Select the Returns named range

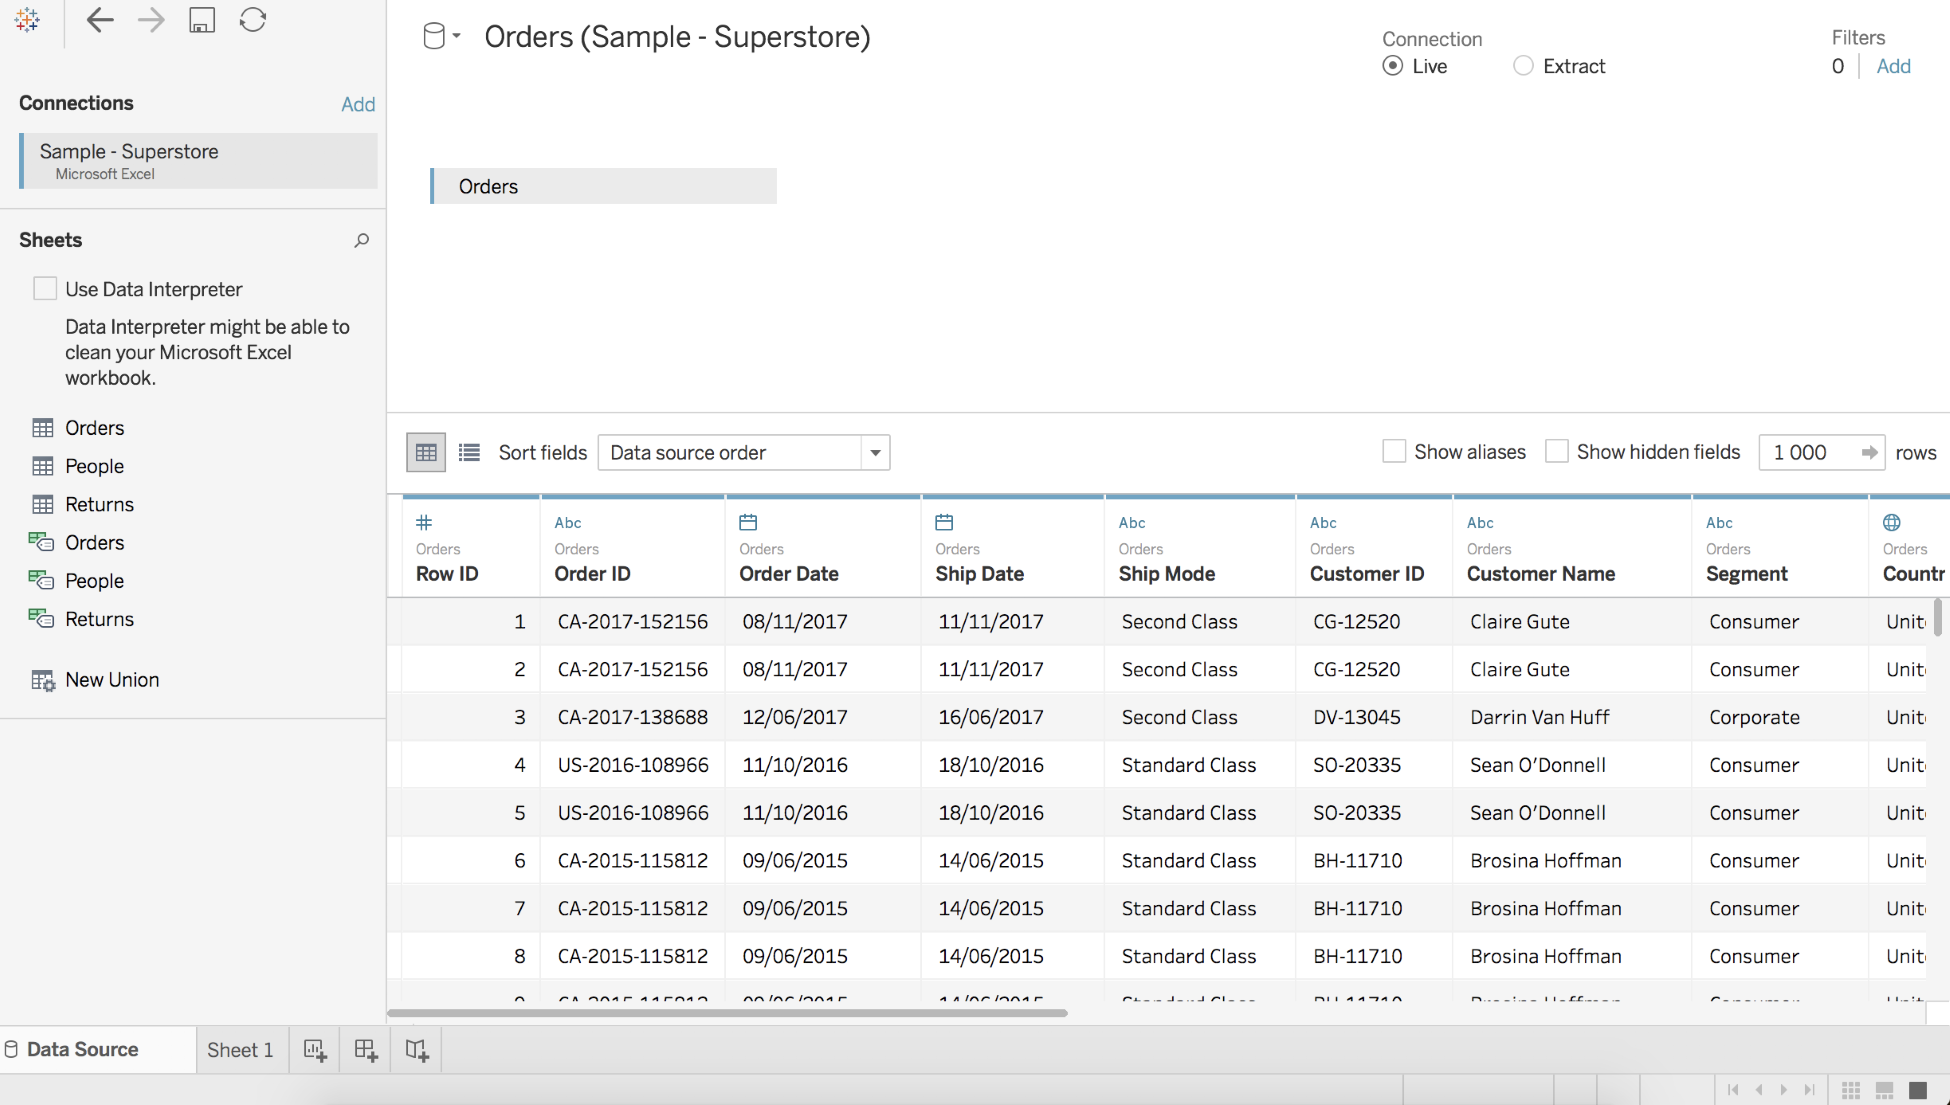[x=99, y=619]
